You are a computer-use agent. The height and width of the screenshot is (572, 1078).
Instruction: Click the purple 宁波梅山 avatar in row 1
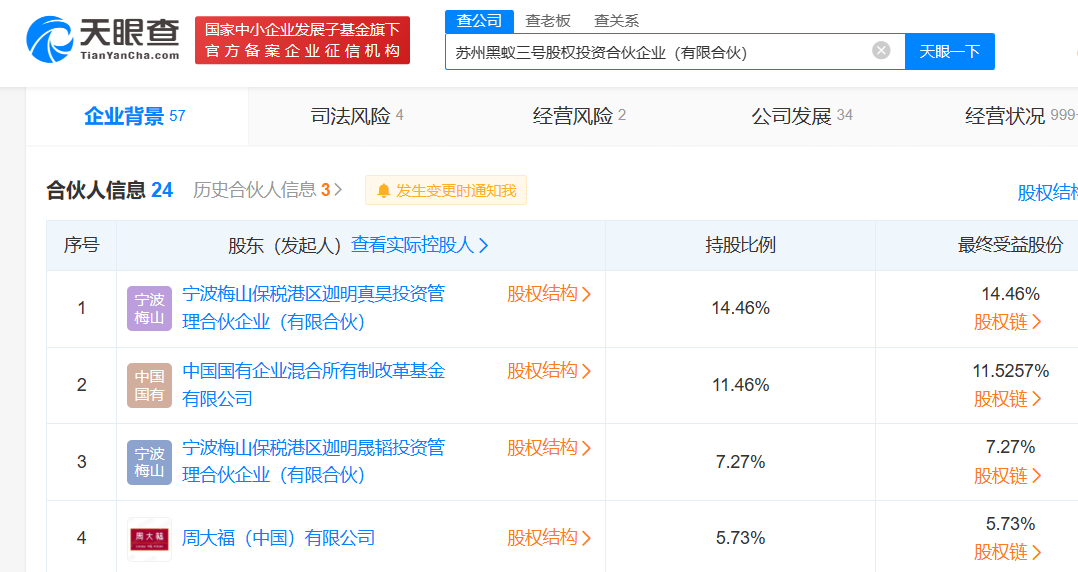(x=149, y=309)
